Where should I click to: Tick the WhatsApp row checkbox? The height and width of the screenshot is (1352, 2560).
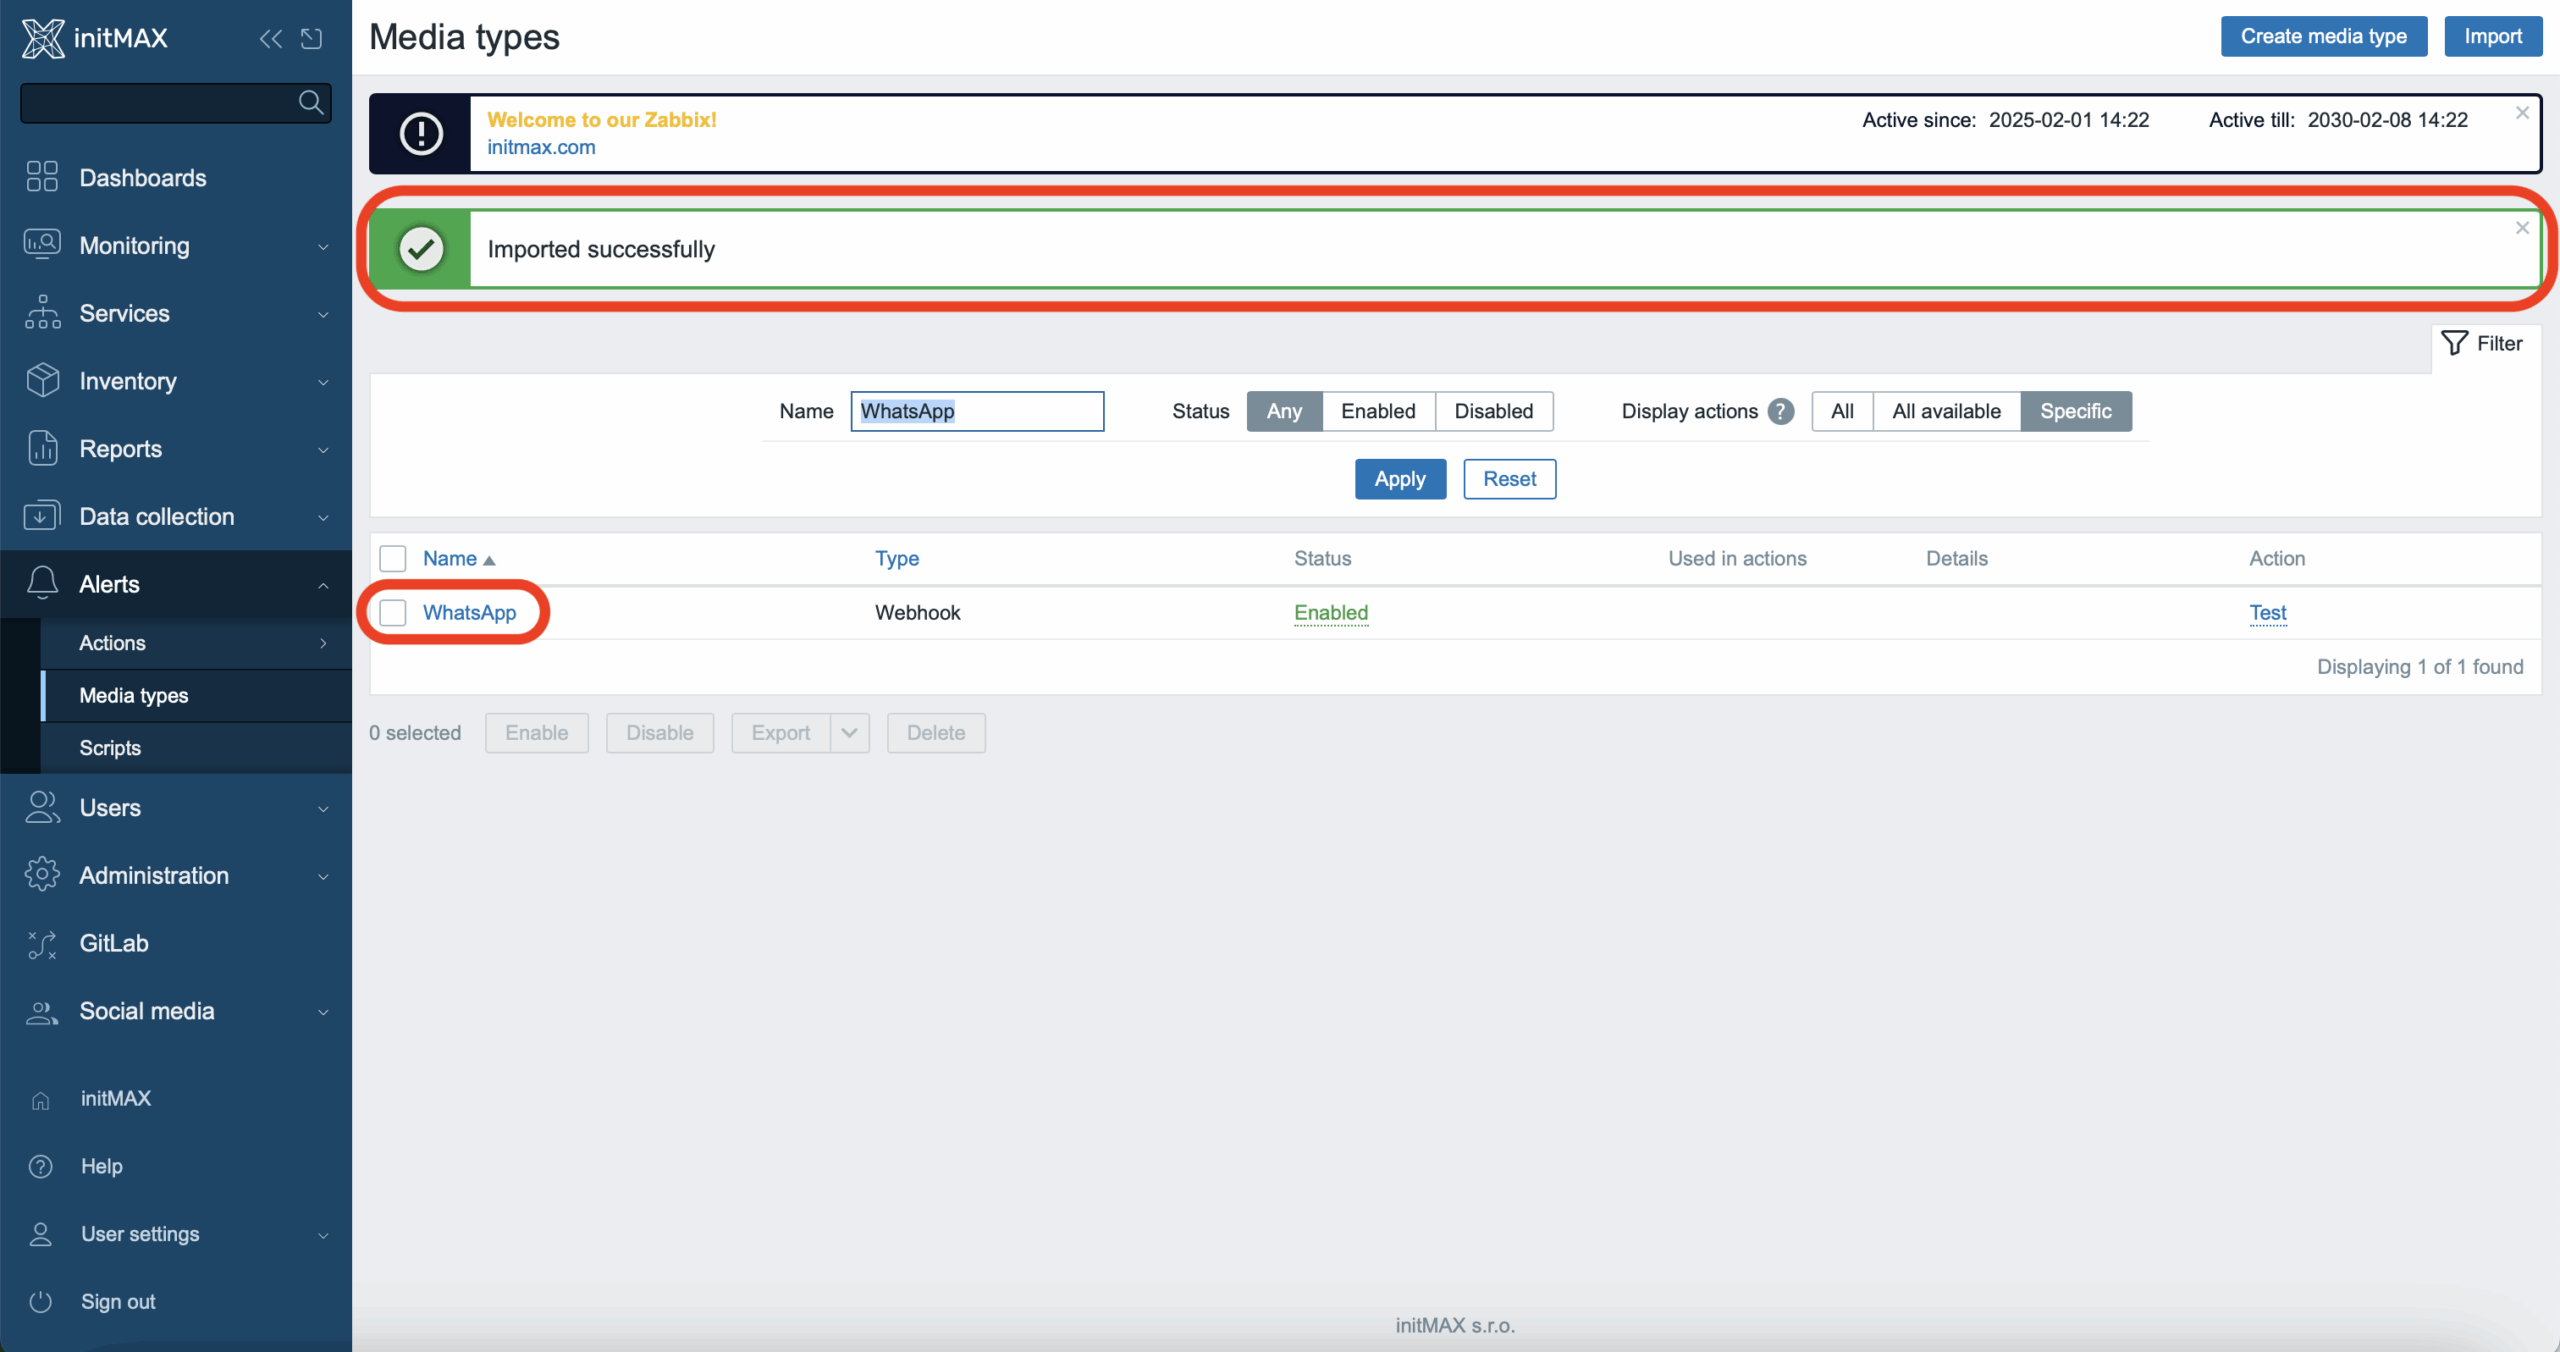point(393,612)
